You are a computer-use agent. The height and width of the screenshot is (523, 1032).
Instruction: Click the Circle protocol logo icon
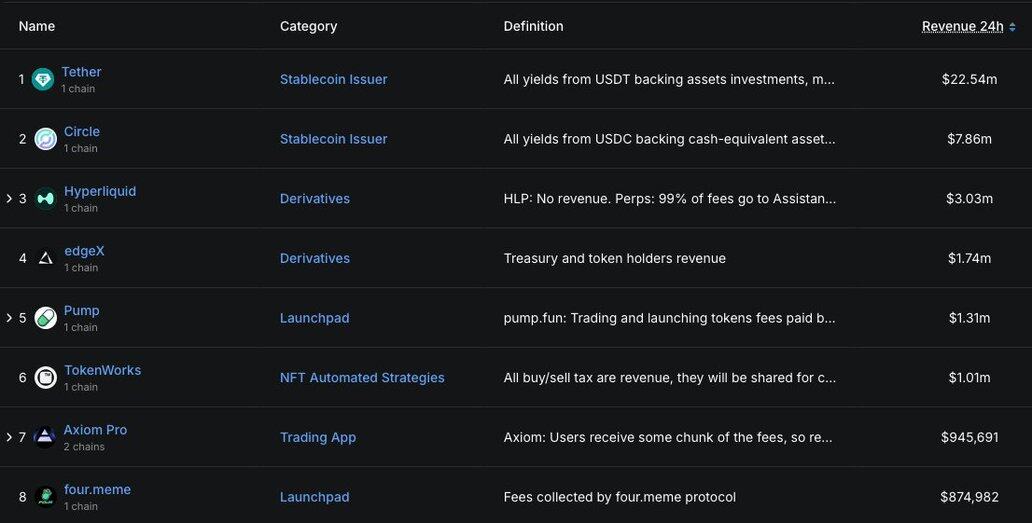click(x=45, y=139)
